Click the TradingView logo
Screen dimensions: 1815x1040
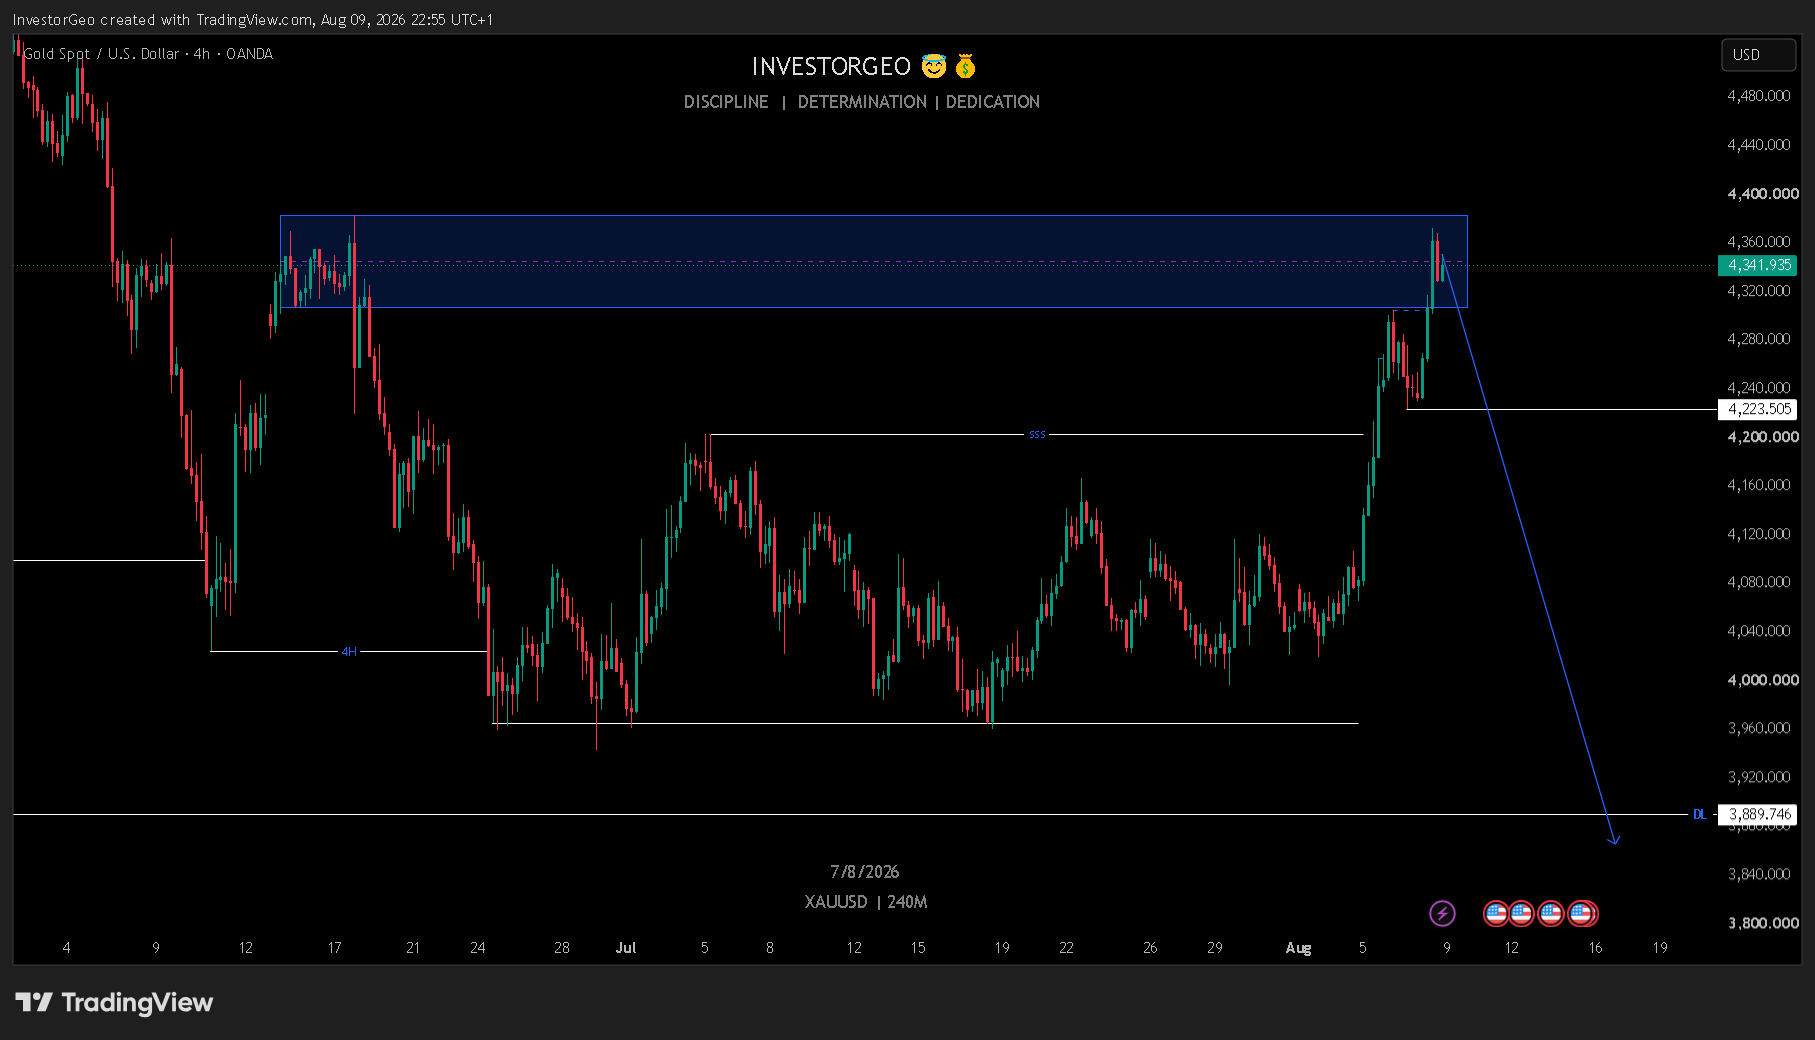[114, 1002]
